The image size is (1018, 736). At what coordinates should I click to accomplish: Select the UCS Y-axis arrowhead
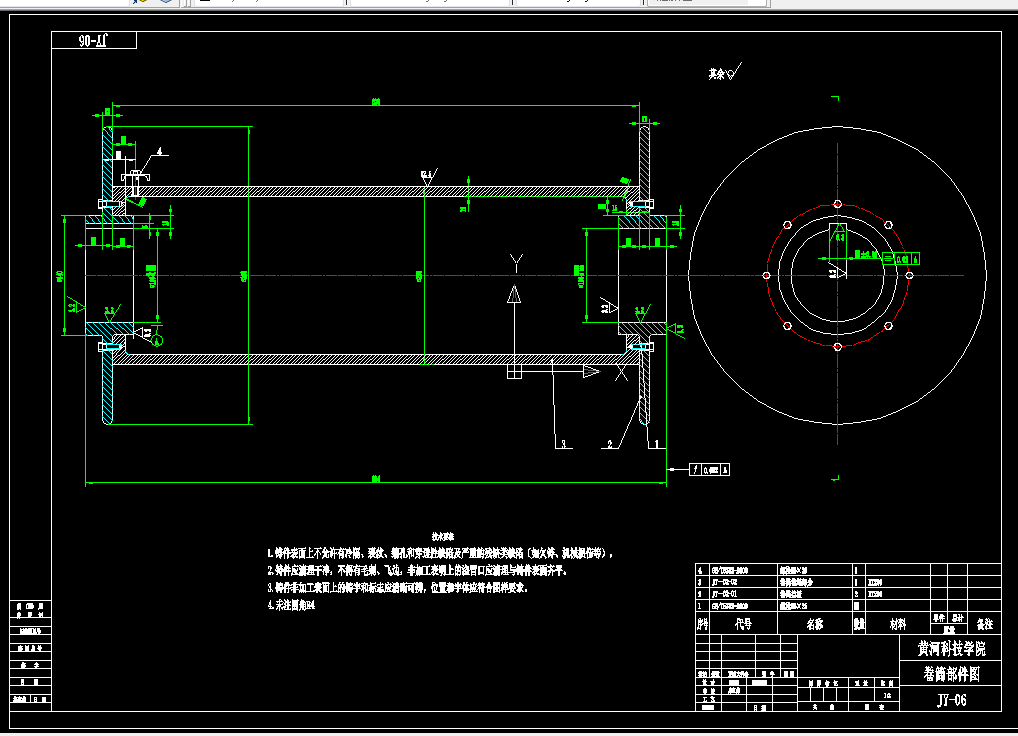click(514, 295)
